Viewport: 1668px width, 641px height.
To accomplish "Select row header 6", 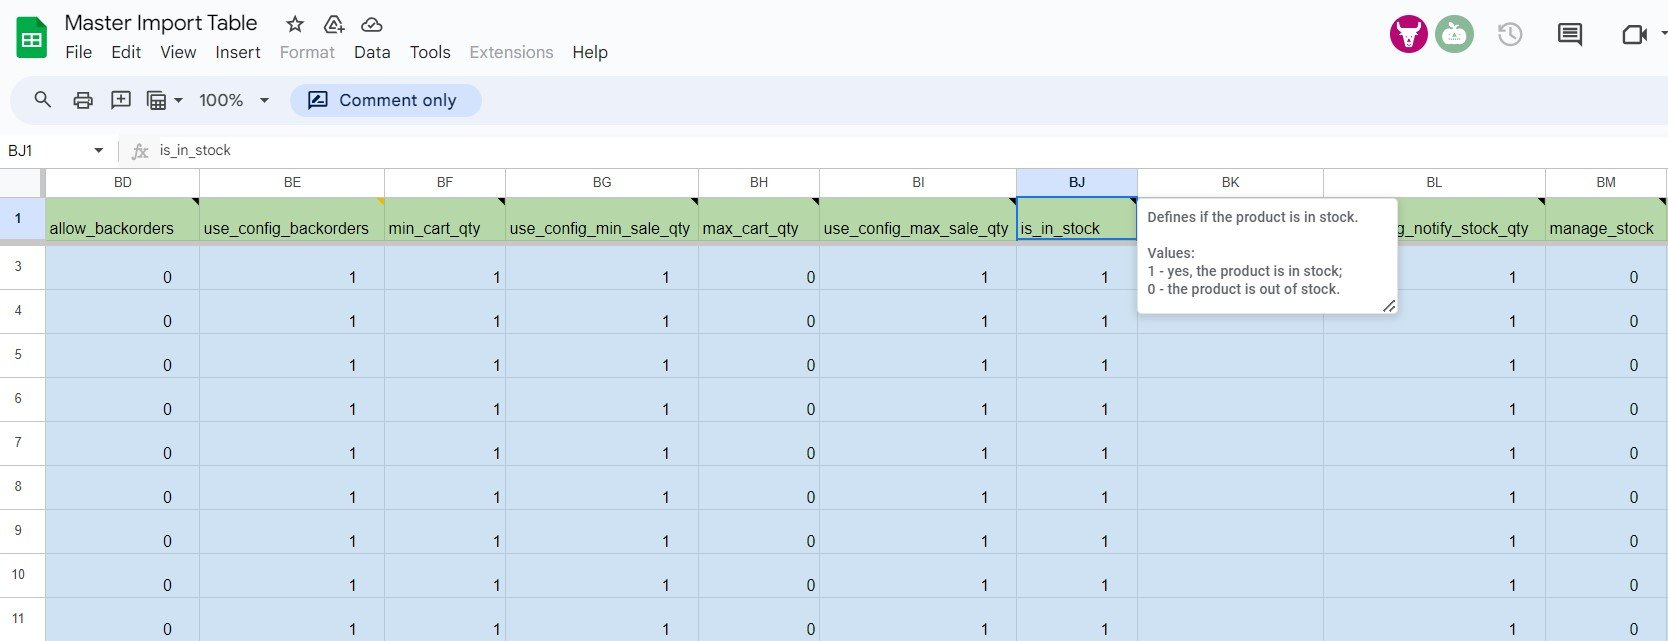I will pos(20,399).
